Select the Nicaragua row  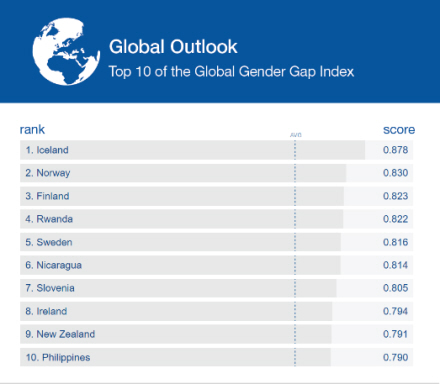point(216,265)
